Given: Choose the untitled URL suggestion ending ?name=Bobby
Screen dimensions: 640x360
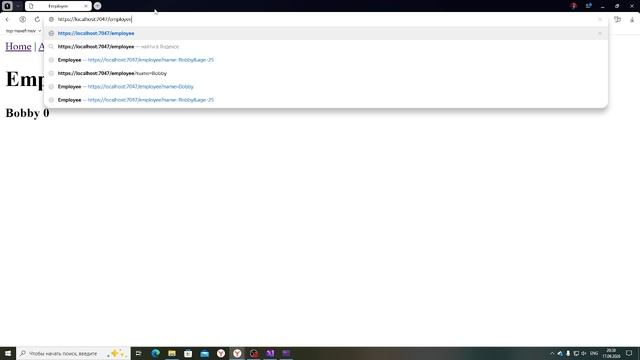Looking at the screenshot, I should [326, 73].
